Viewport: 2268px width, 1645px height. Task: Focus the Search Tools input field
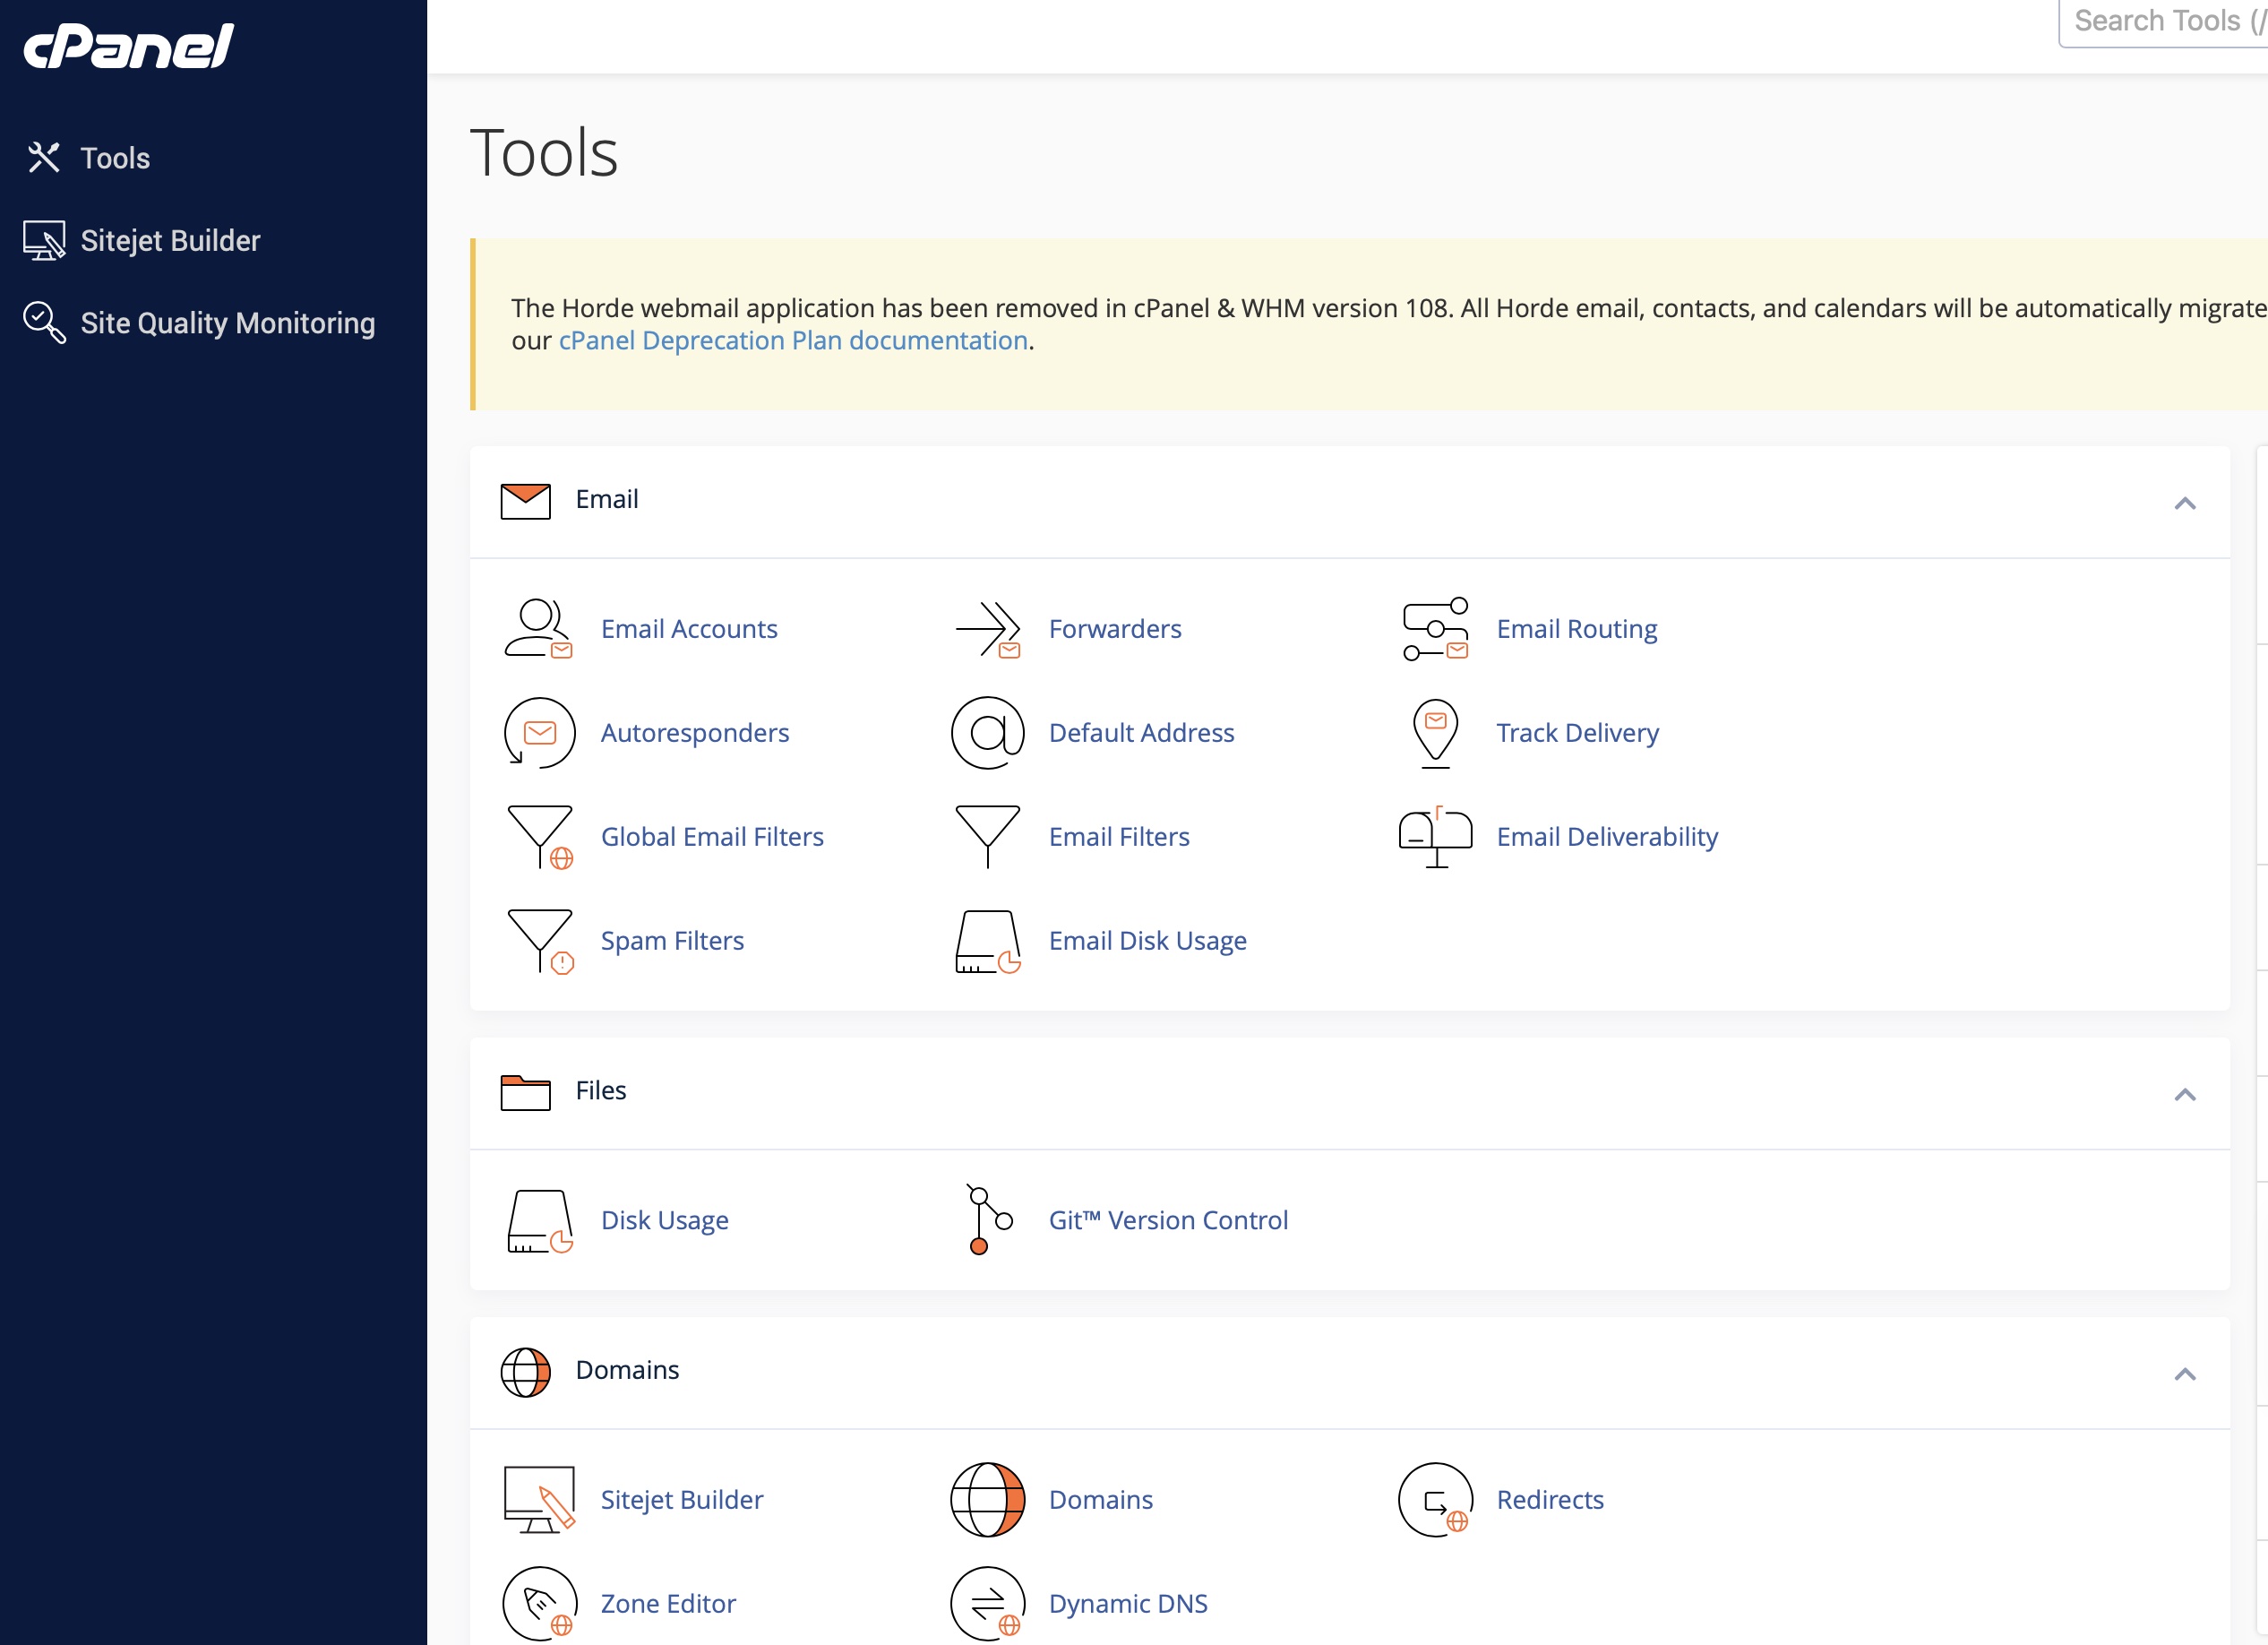click(x=2163, y=22)
